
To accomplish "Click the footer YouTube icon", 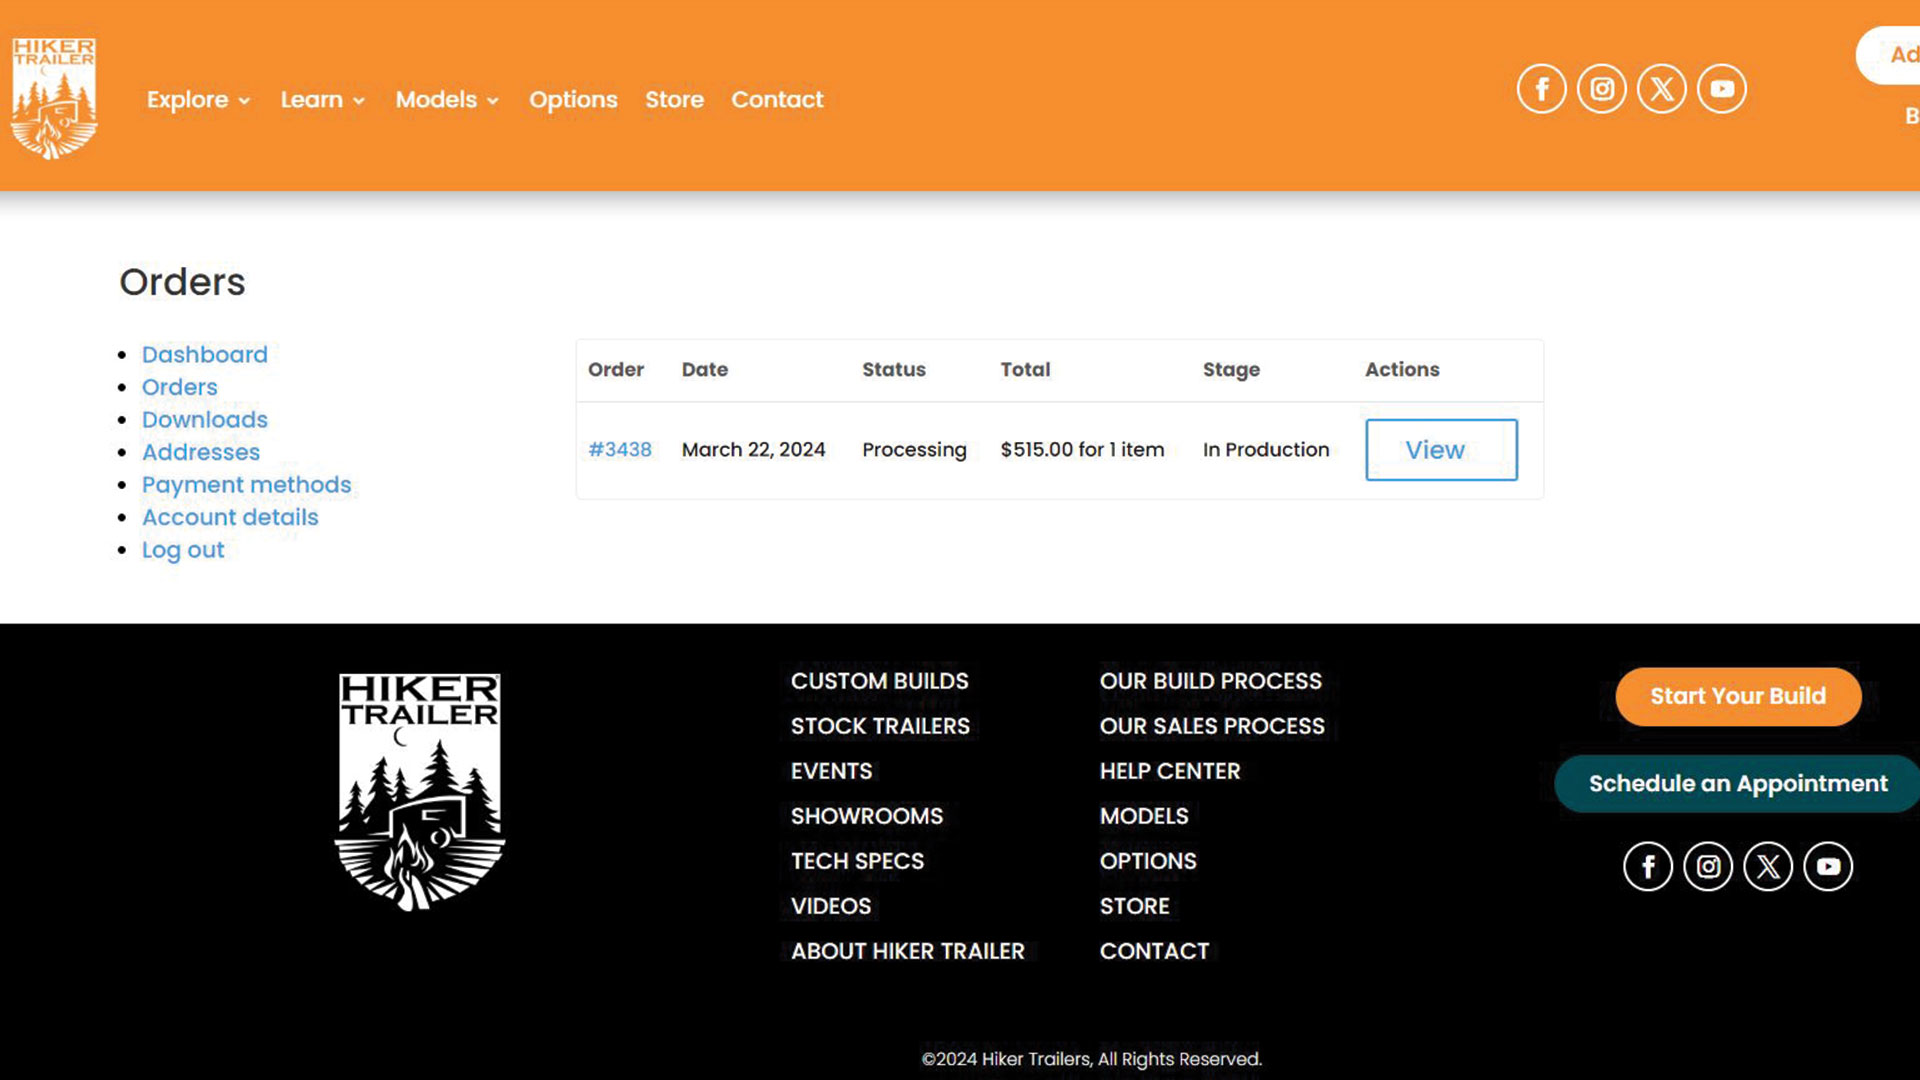I will [x=1828, y=866].
